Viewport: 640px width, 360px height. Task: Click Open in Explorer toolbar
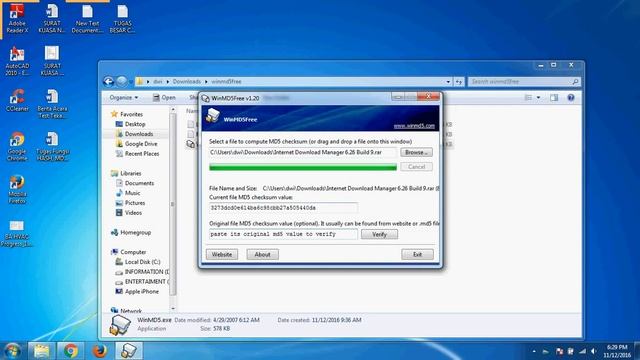(x=164, y=98)
